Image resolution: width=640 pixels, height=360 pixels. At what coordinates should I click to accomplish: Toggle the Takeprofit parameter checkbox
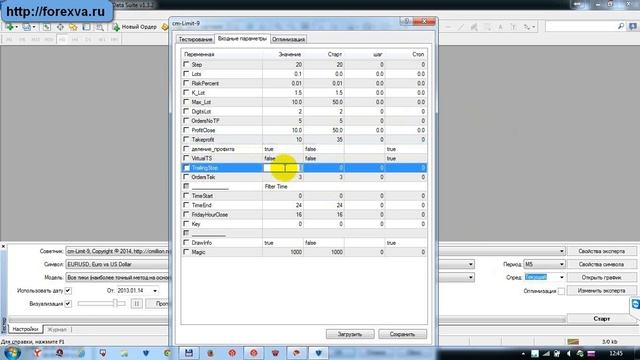[x=186, y=139]
